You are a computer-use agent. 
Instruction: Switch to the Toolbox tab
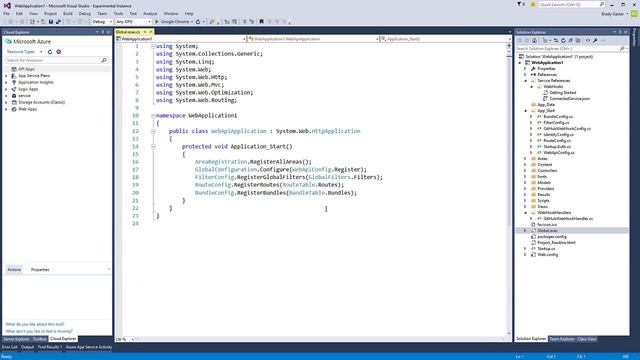[x=40, y=339]
